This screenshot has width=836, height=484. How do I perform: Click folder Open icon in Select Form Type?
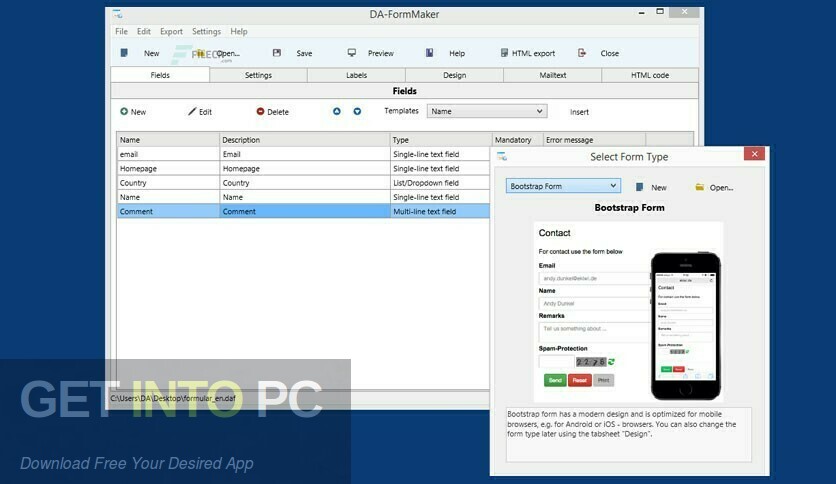[700, 187]
